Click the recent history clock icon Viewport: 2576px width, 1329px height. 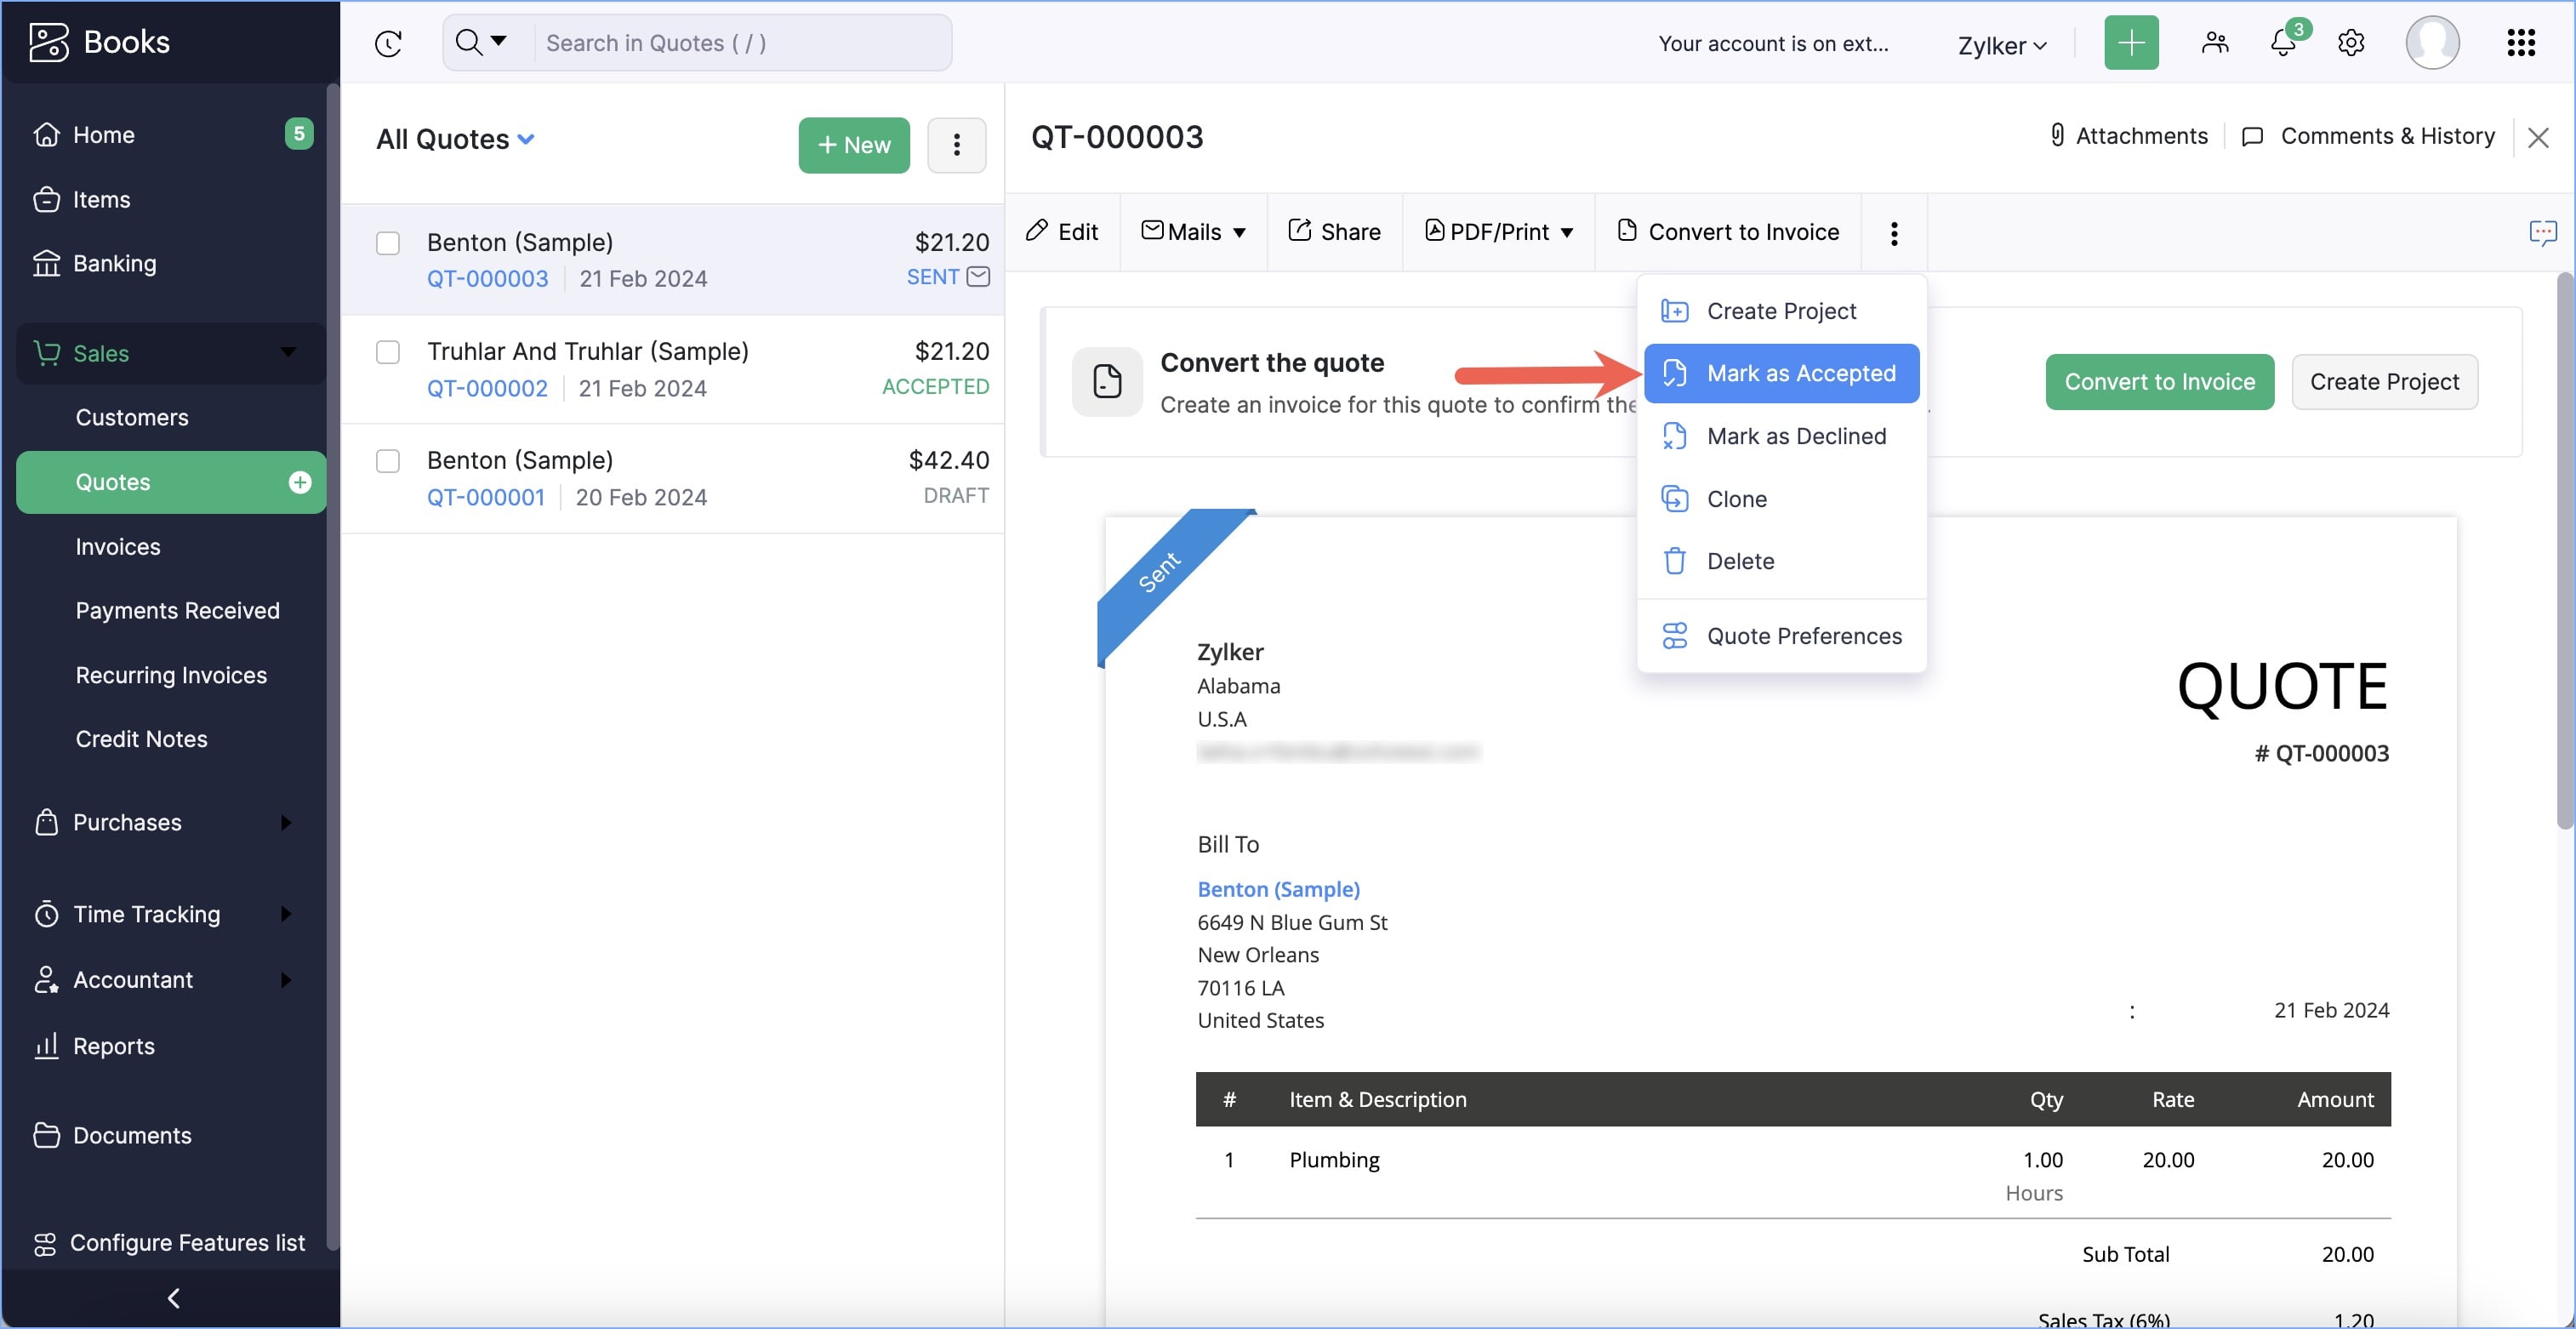tap(388, 43)
